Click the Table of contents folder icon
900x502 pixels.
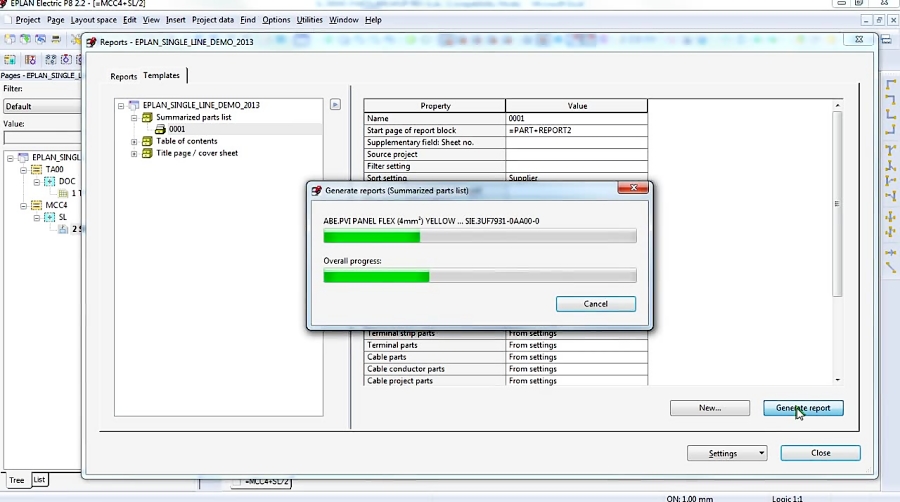147,141
